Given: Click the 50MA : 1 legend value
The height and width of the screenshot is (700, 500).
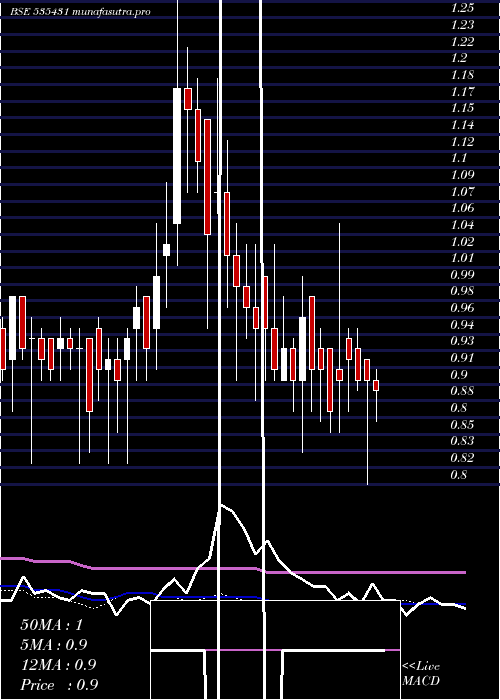Looking at the screenshot, I should click(52, 625).
